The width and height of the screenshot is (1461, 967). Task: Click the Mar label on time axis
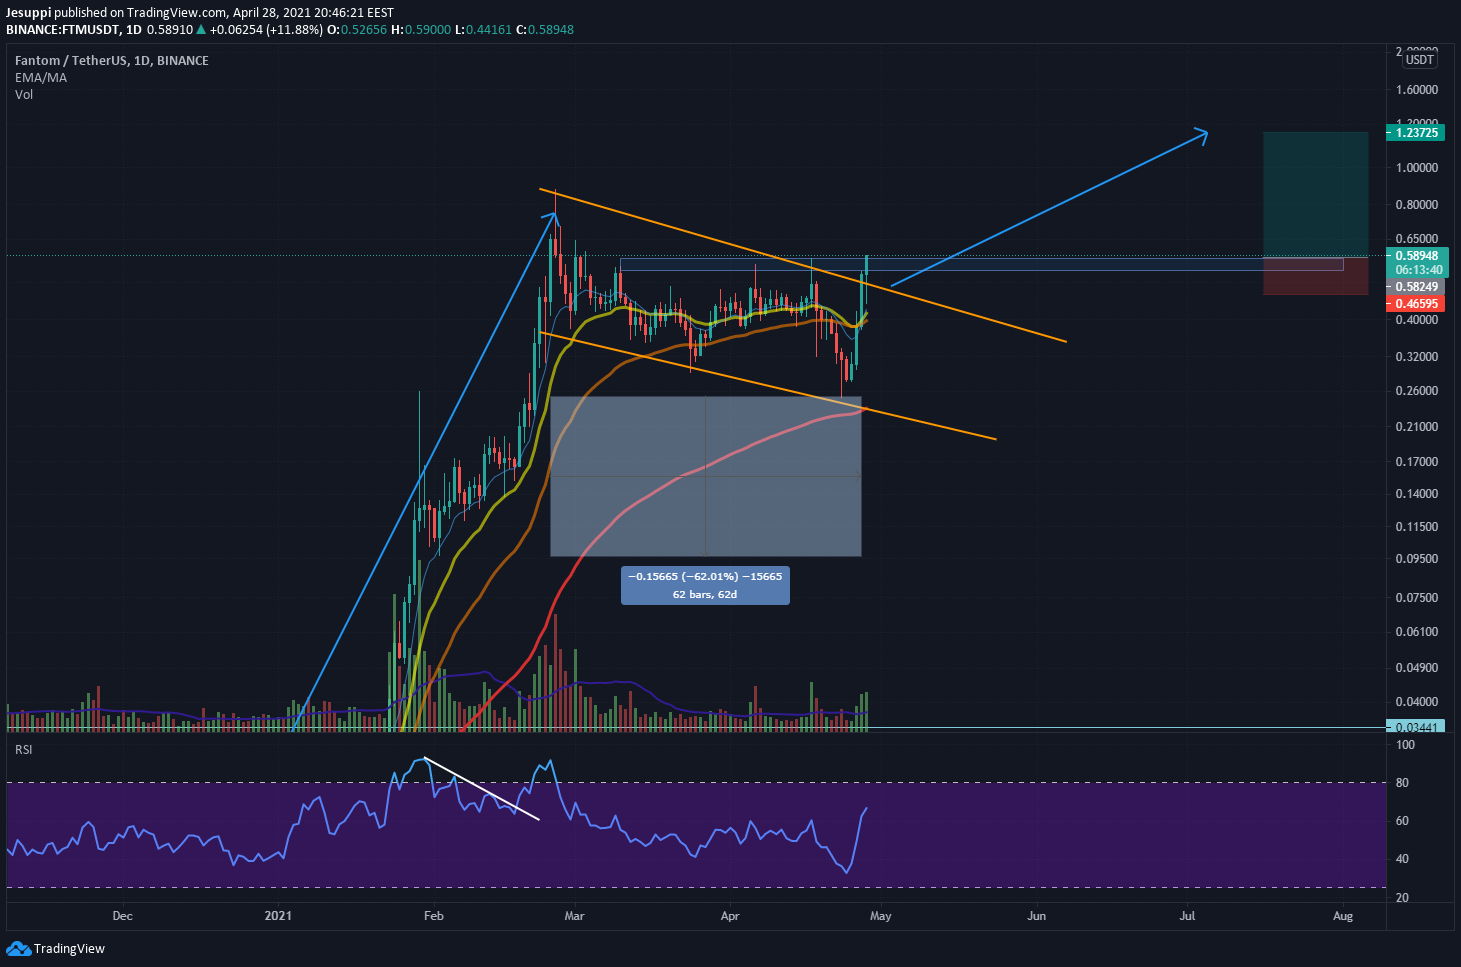(574, 915)
